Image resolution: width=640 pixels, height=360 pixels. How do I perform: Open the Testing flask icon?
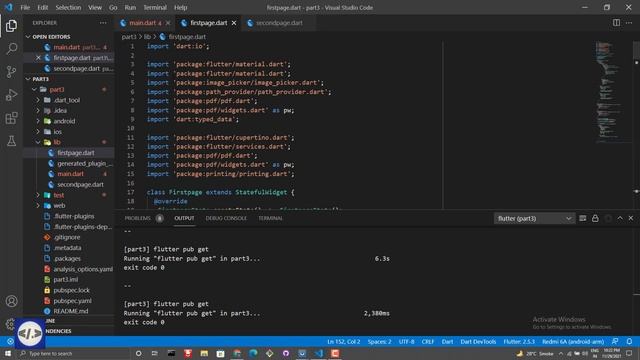pyautogui.click(x=11, y=141)
